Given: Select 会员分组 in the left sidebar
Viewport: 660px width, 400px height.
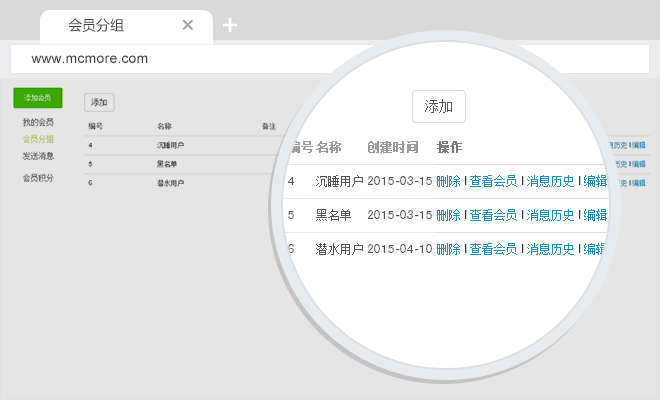Looking at the screenshot, I should pos(38,139).
